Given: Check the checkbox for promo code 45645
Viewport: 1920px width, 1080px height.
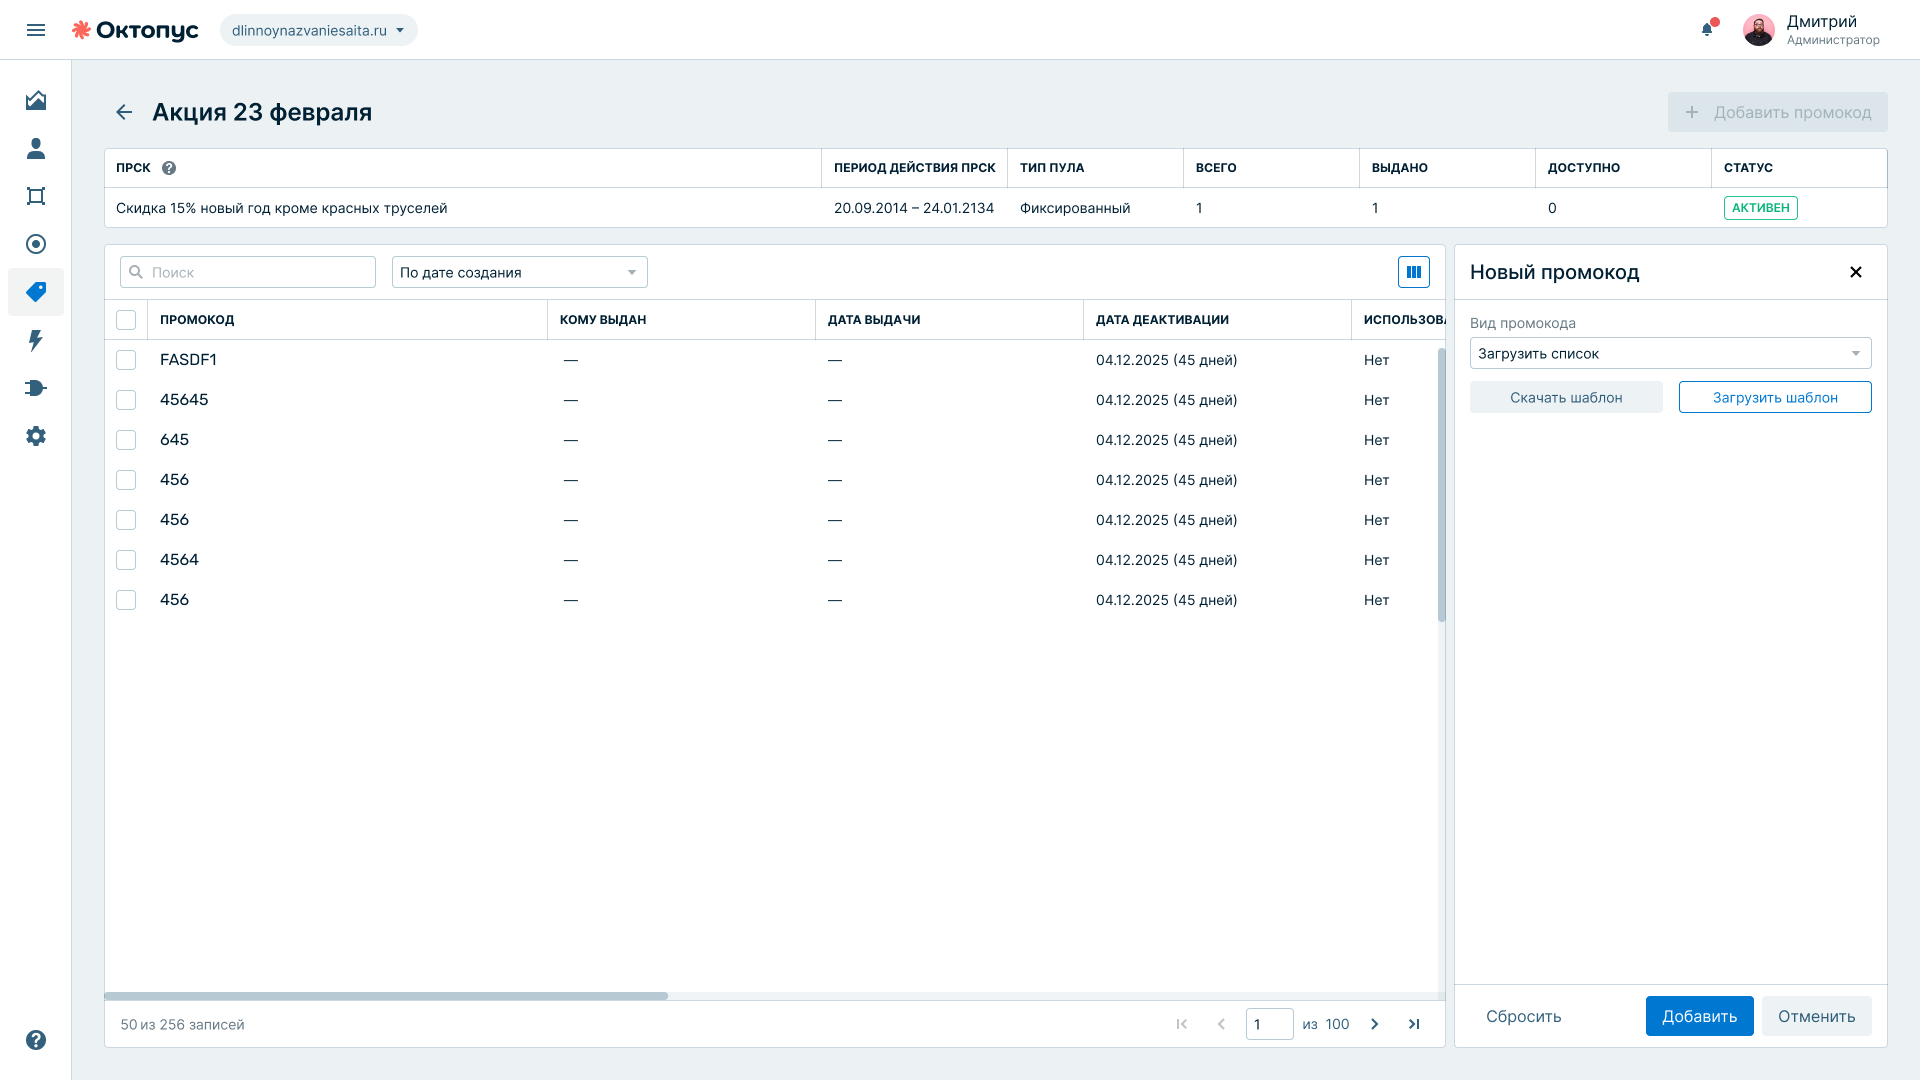Looking at the screenshot, I should coord(126,400).
